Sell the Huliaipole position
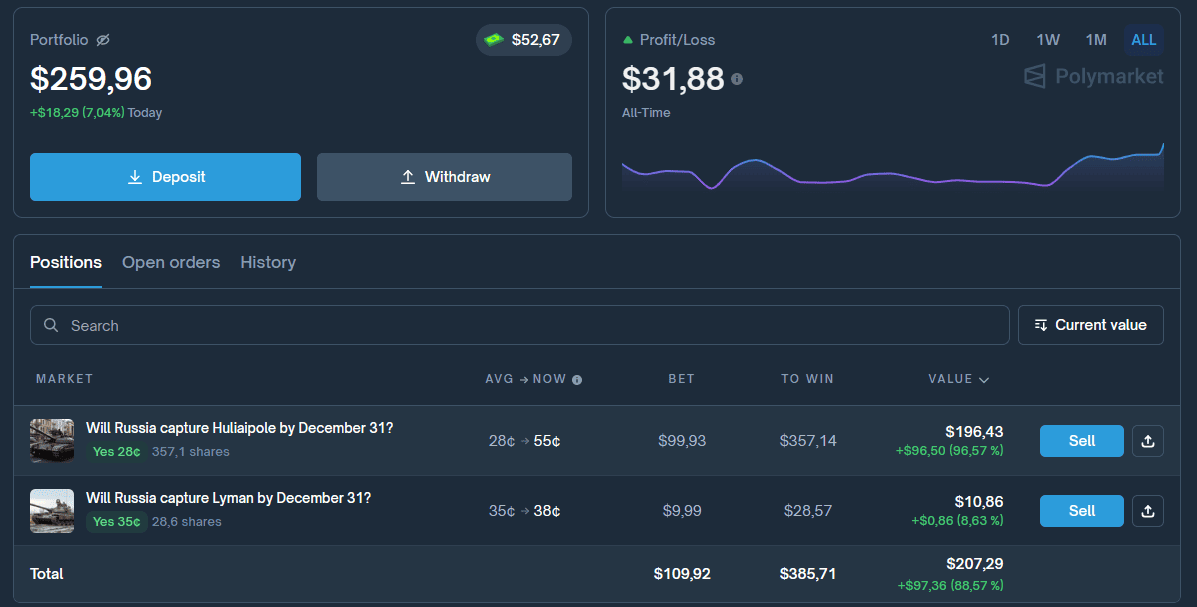Viewport: 1197px width, 607px height. (x=1081, y=441)
